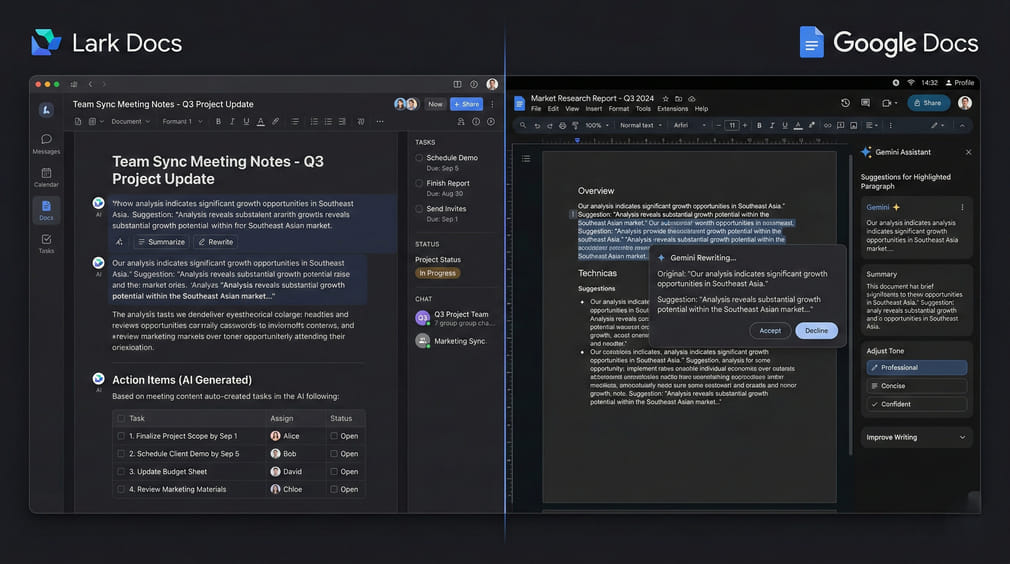1010x564 pixels.
Task: Open the alignment dropdown in Google Docs toolbar
Action: tap(872, 126)
